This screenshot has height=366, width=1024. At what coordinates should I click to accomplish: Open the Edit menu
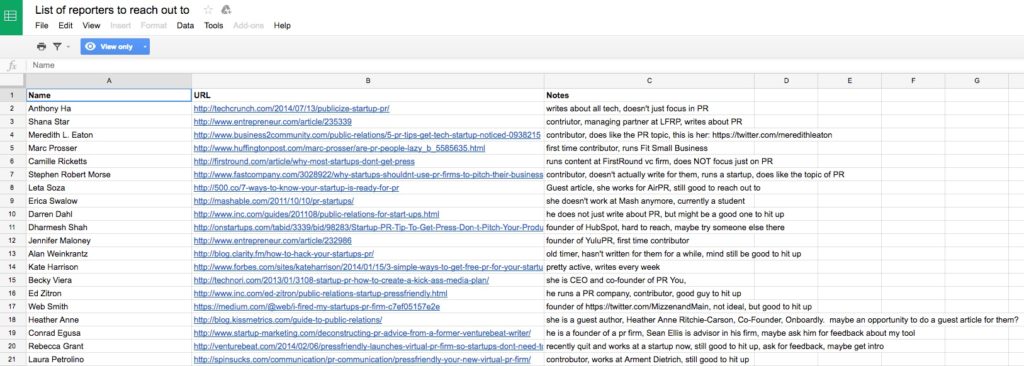click(x=65, y=26)
